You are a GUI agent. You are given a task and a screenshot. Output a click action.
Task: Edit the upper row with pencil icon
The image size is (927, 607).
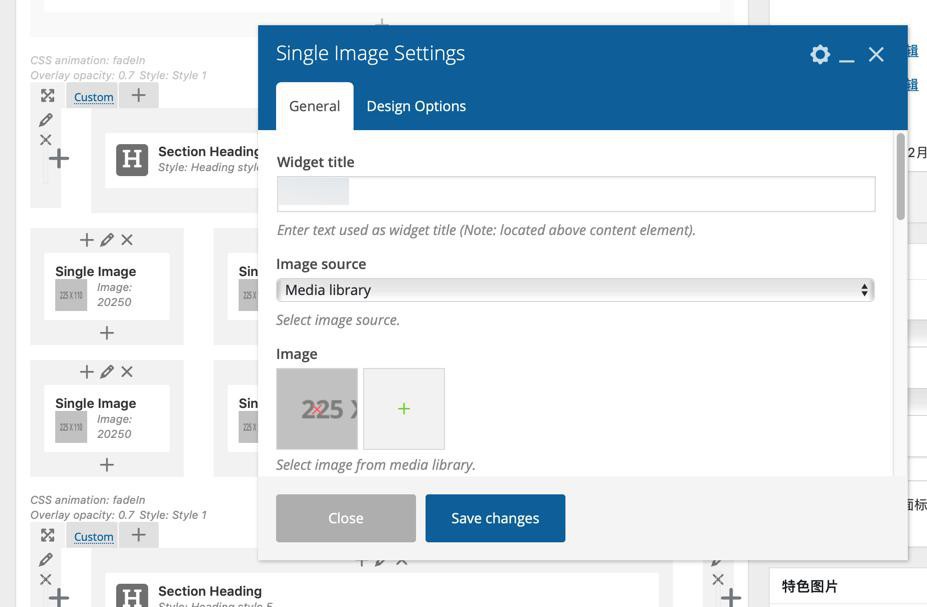click(46, 120)
